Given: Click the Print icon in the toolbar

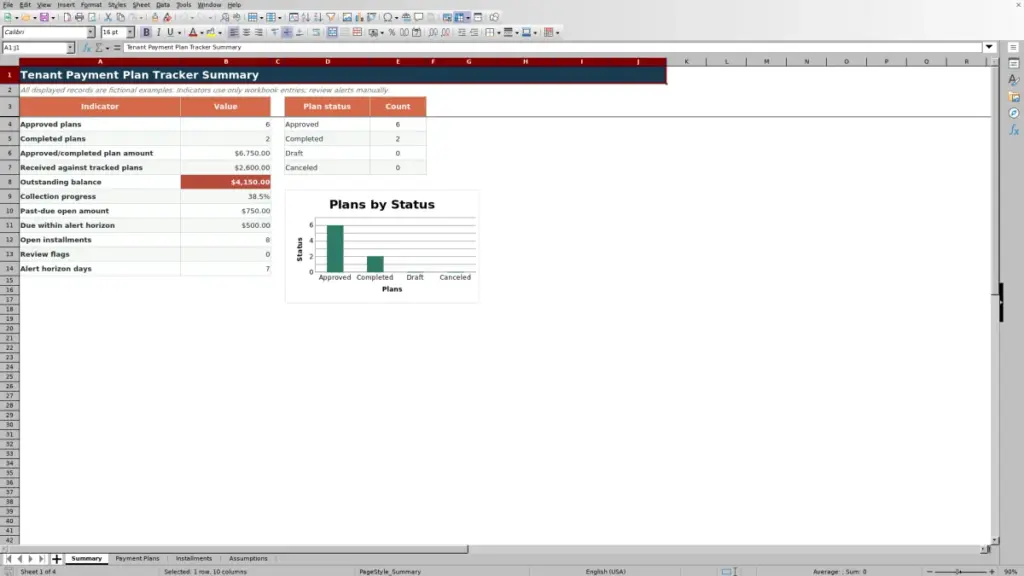Looking at the screenshot, I should point(79,17).
